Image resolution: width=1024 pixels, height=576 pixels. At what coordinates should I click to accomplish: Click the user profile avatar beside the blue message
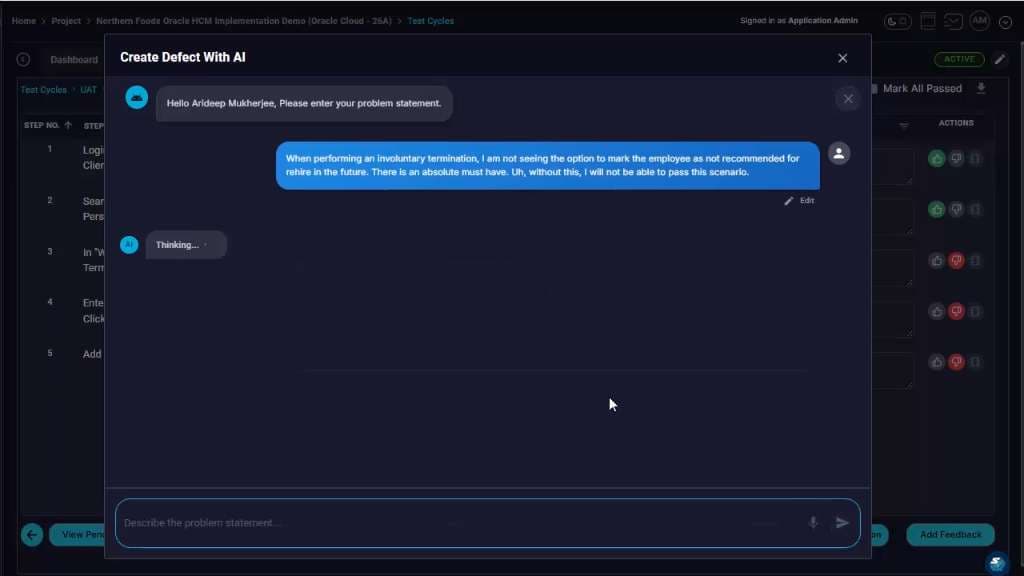tap(839, 154)
